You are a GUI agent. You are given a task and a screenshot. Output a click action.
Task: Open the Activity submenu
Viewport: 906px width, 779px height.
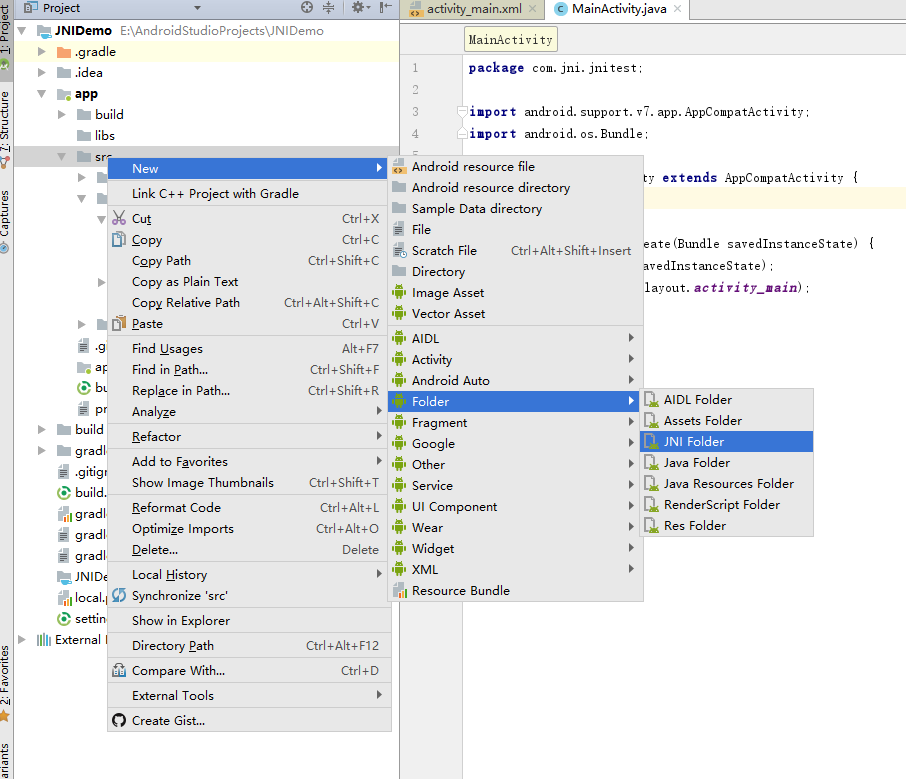[514, 359]
